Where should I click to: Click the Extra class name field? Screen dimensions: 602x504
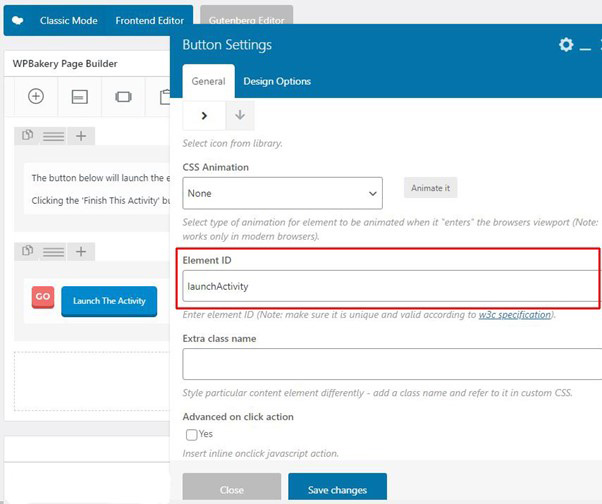390,363
